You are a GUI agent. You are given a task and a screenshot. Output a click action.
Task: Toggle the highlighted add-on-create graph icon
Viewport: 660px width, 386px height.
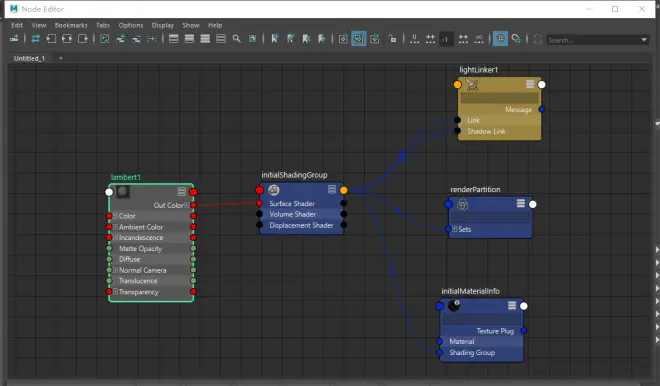359,39
